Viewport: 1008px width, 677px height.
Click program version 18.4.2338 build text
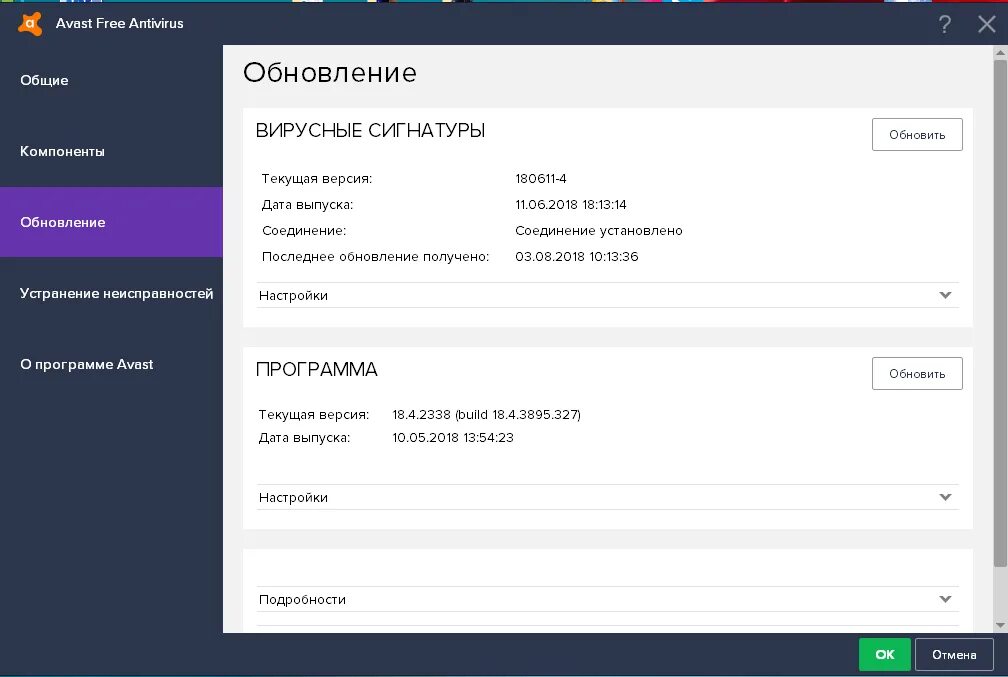487,415
